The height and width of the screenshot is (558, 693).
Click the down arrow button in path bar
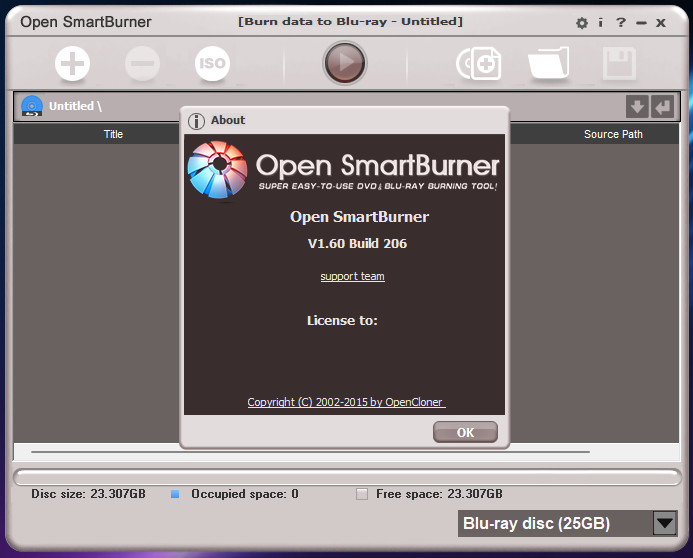pyautogui.click(x=637, y=106)
